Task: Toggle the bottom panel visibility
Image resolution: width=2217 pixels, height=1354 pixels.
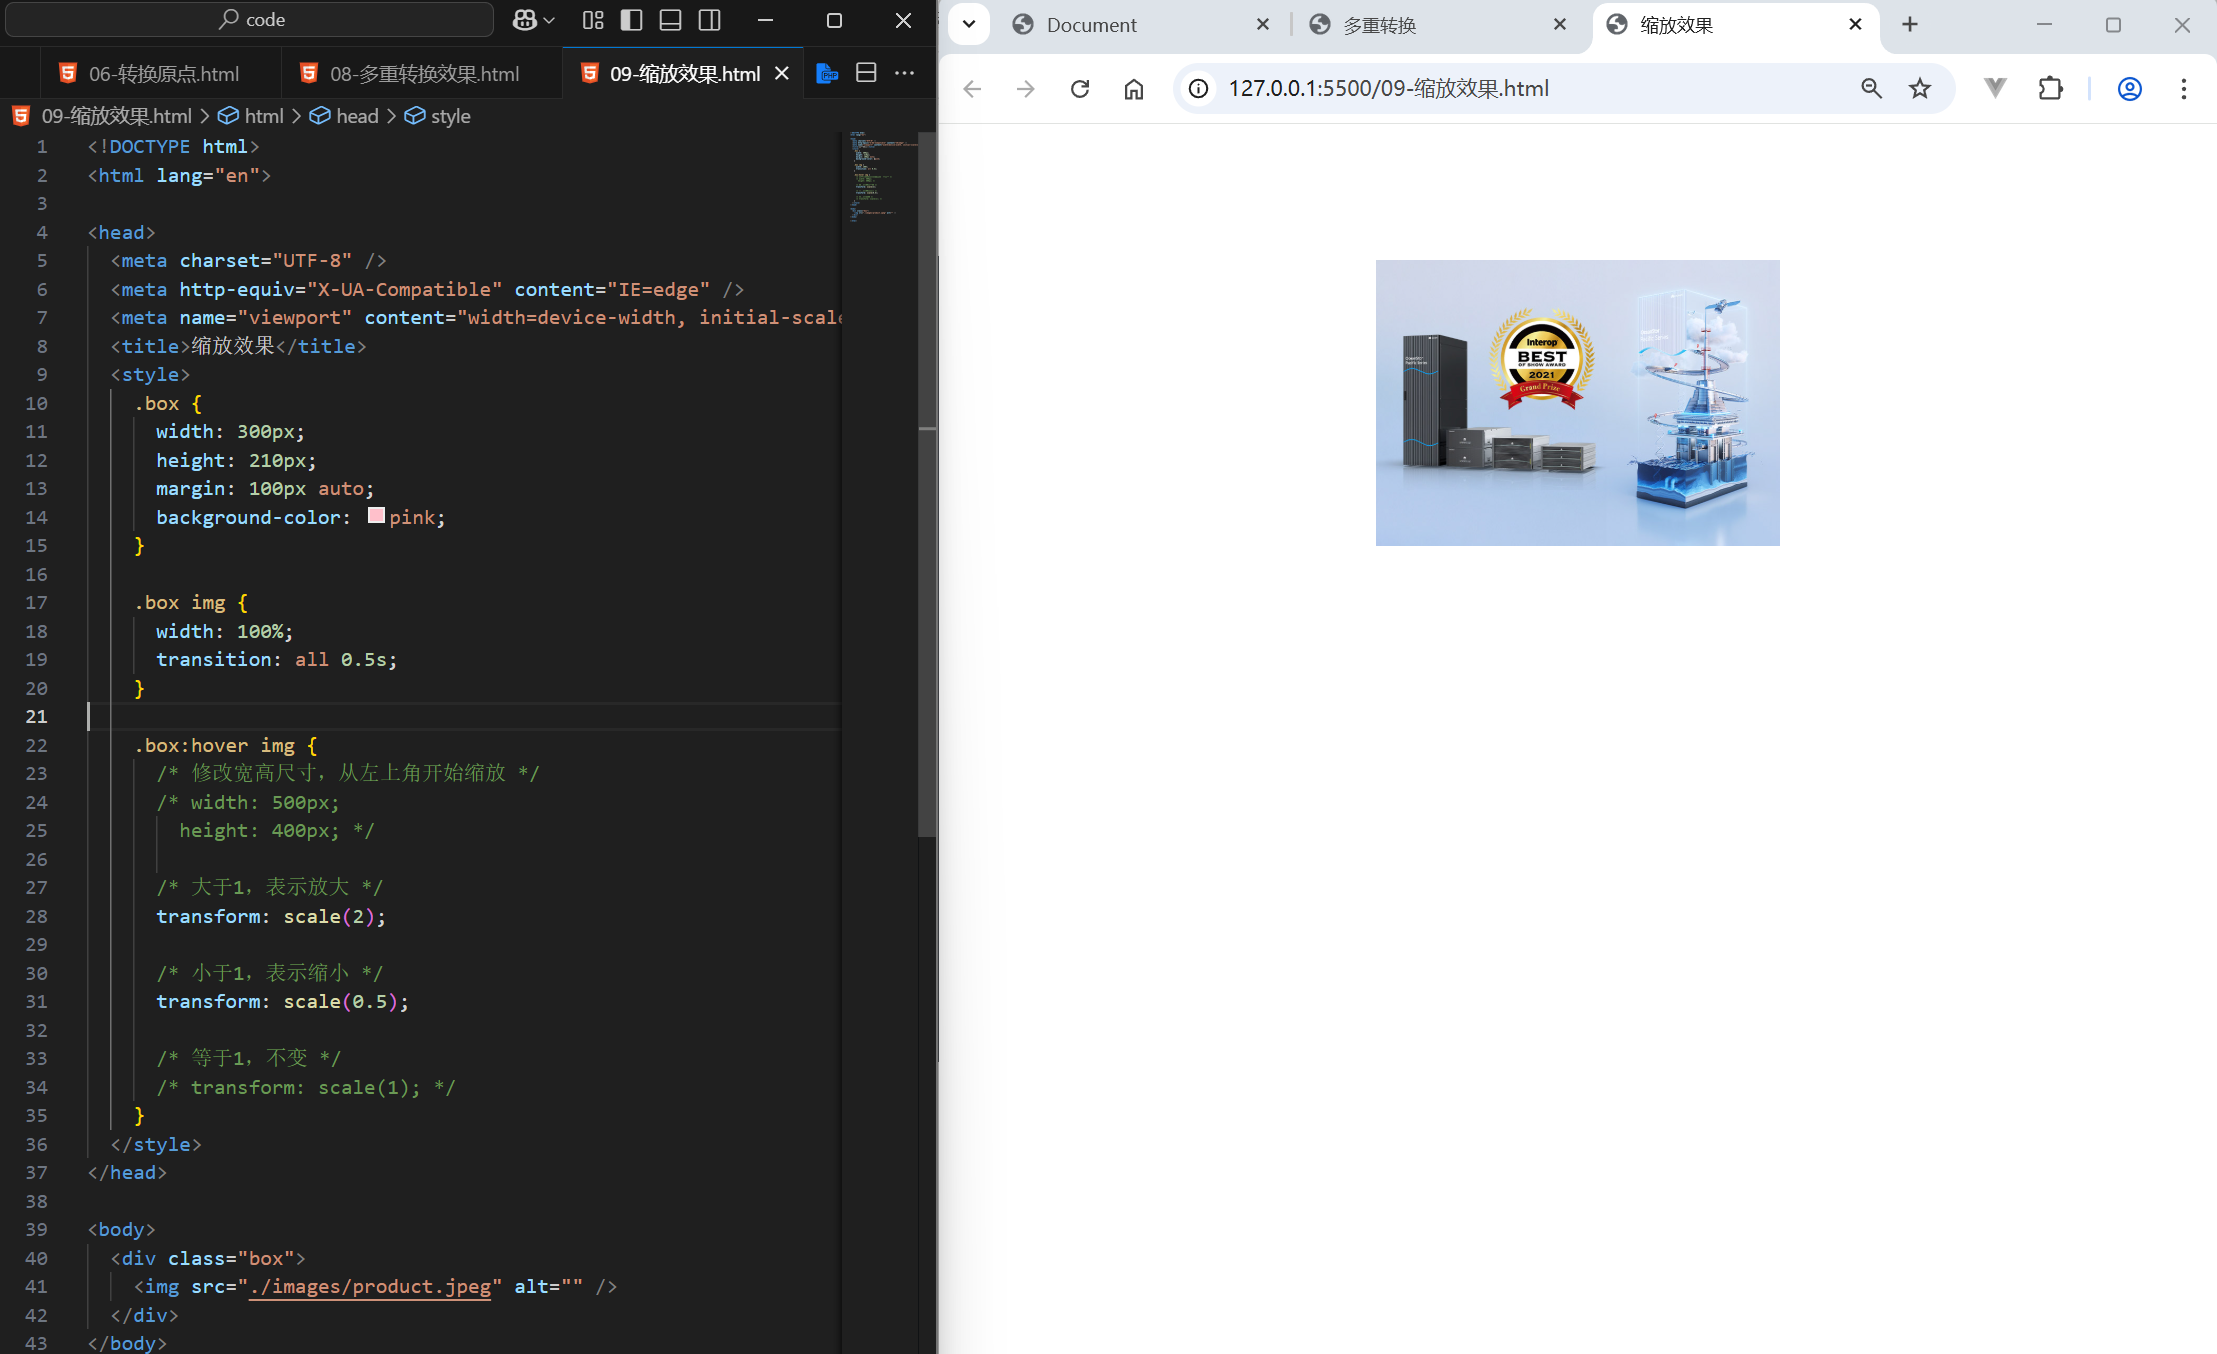Action: click(670, 19)
